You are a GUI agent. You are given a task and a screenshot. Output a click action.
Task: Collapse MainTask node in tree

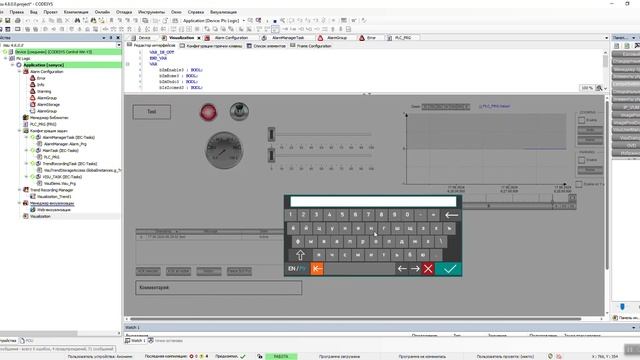26,151
